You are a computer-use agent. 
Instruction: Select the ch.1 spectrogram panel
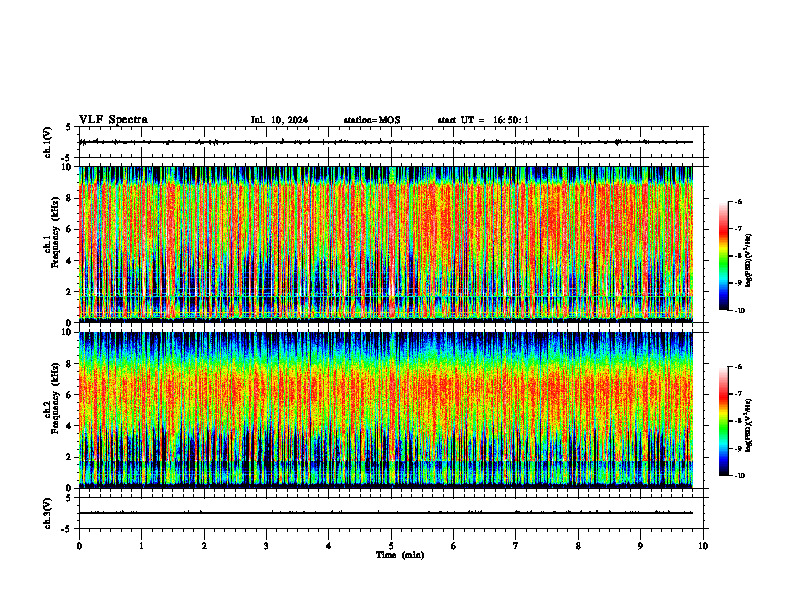pyautogui.click(x=386, y=244)
